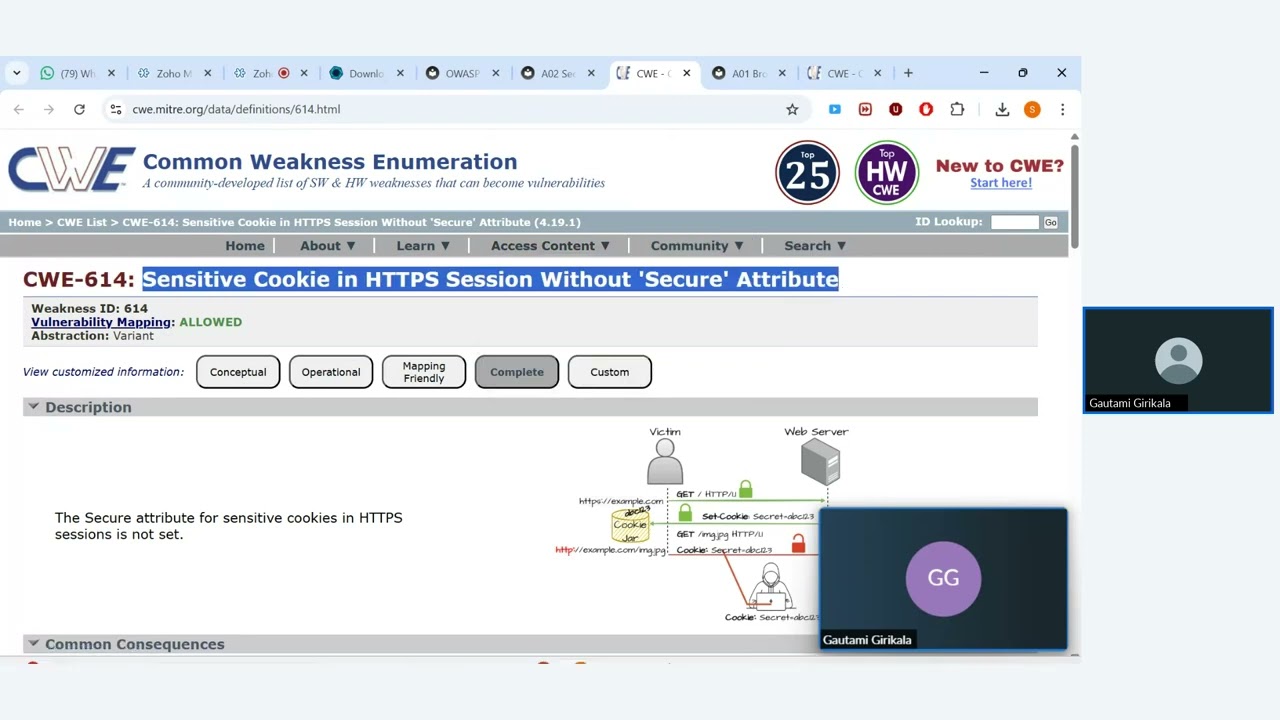The width and height of the screenshot is (1280, 720).
Task: Open the Vulnerability Mapping link
Action: pyautogui.click(x=101, y=322)
